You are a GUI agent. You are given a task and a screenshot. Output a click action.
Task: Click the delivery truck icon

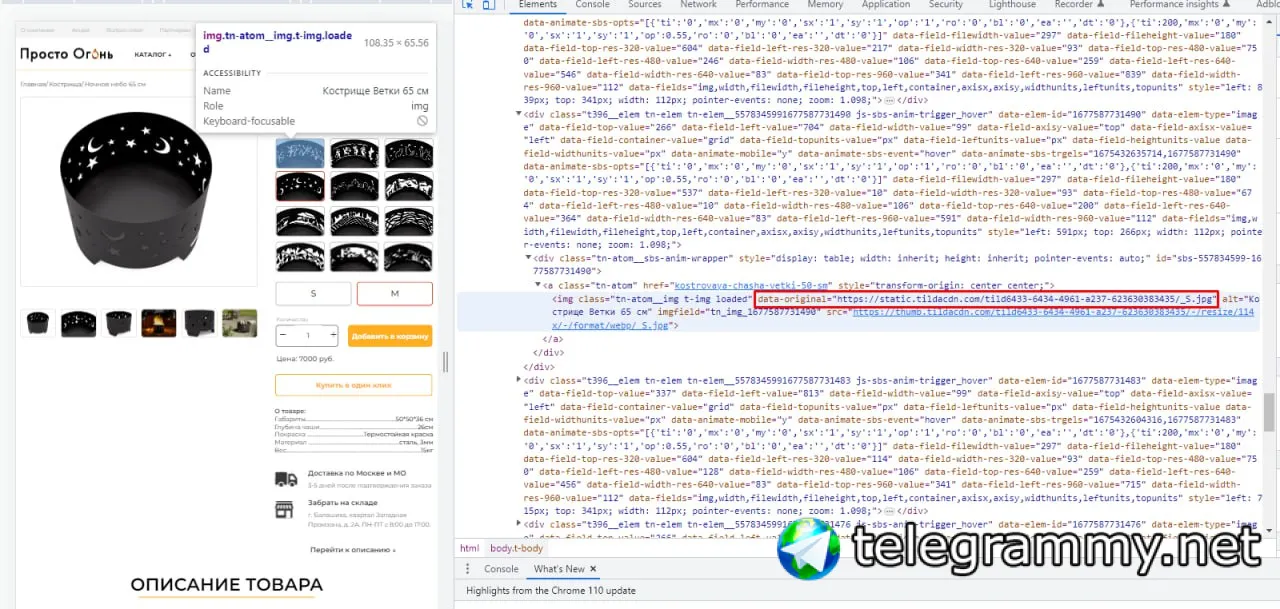coord(286,478)
